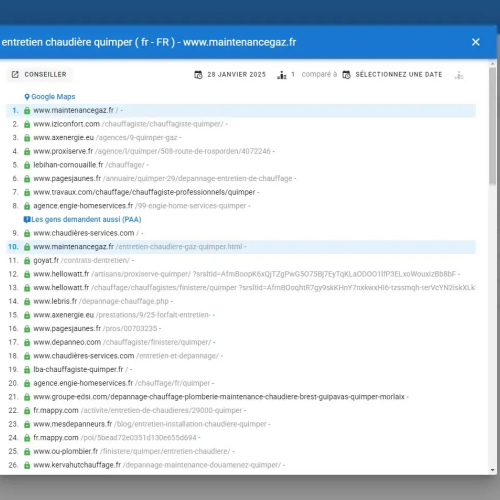Click the ranking podium icon next to 1
Screen dimensions: 500x500
282,75
